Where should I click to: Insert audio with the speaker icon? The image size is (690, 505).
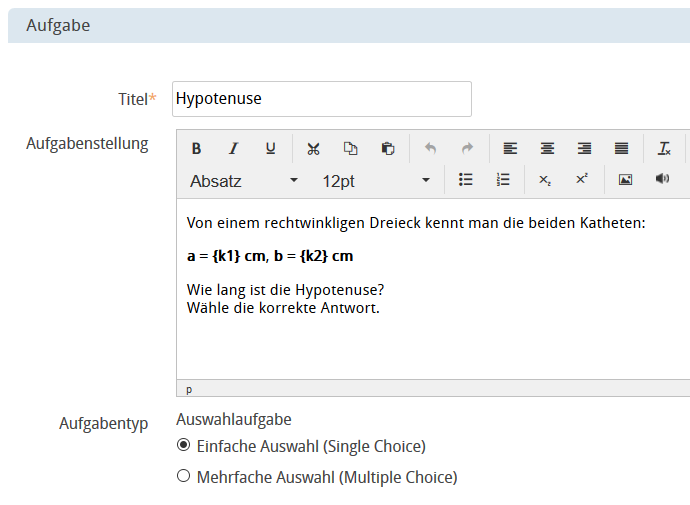[x=662, y=180]
